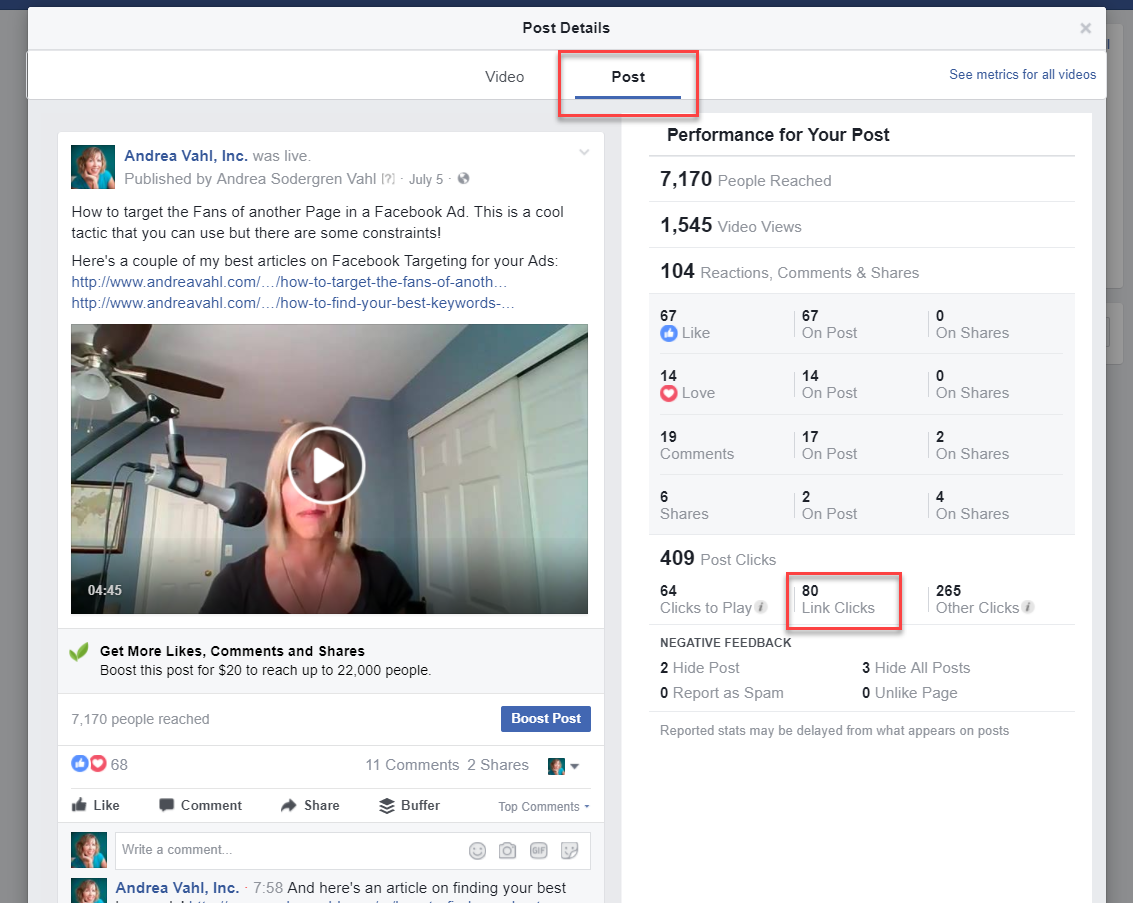
Task: Click the 04:45 video duration label
Action: pos(105,590)
